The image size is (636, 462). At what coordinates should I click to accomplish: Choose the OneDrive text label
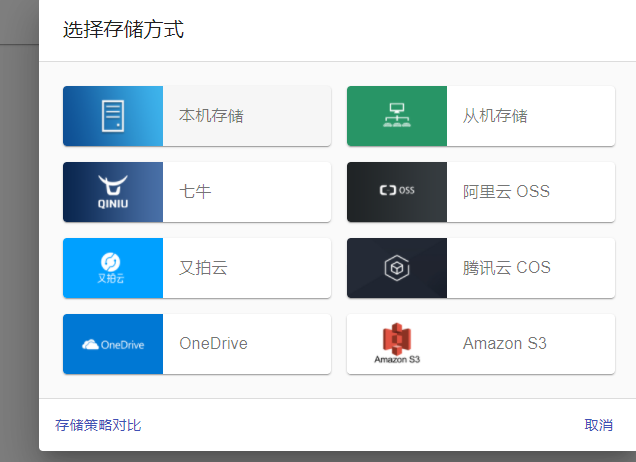point(213,344)
